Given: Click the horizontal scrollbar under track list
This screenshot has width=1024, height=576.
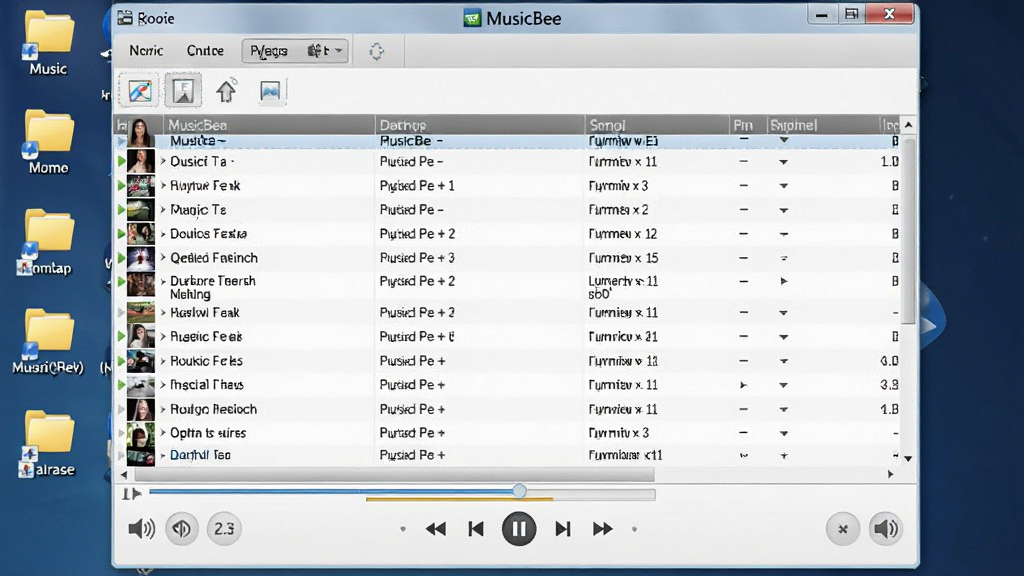Looking at the screenshot, I should tap(394, 475).
